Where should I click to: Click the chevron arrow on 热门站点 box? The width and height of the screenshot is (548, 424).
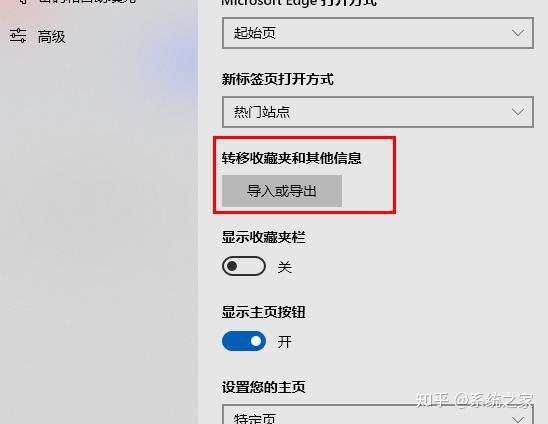[x=518, y=112]
